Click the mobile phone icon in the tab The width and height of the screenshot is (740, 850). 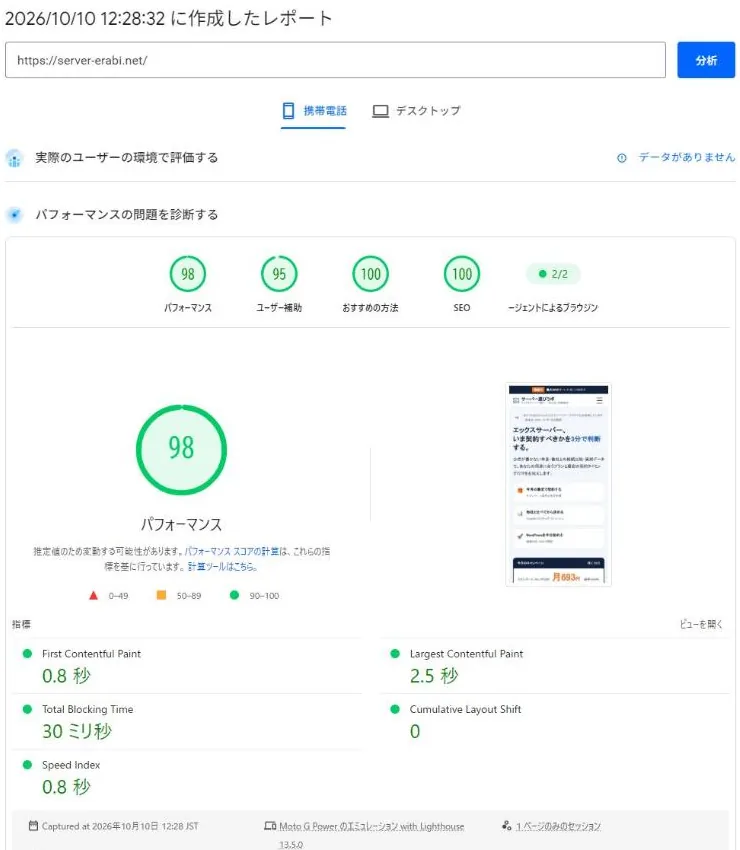[288, 111]
